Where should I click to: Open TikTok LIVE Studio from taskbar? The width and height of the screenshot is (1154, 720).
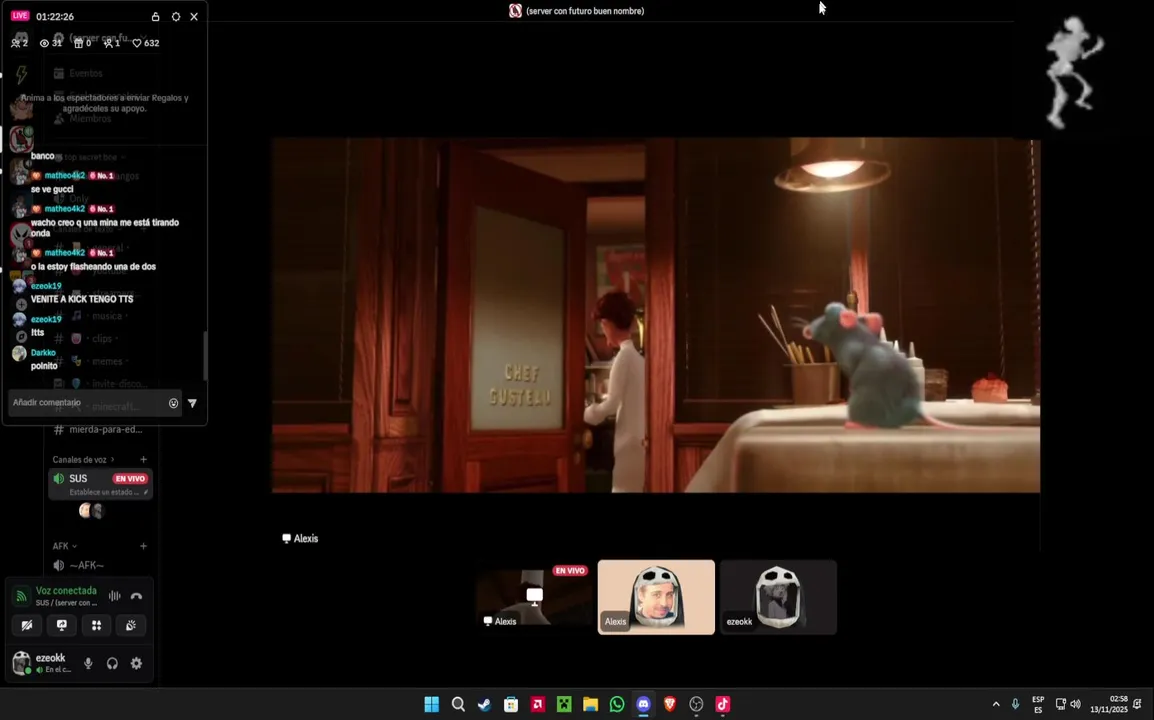coord(723,705)
